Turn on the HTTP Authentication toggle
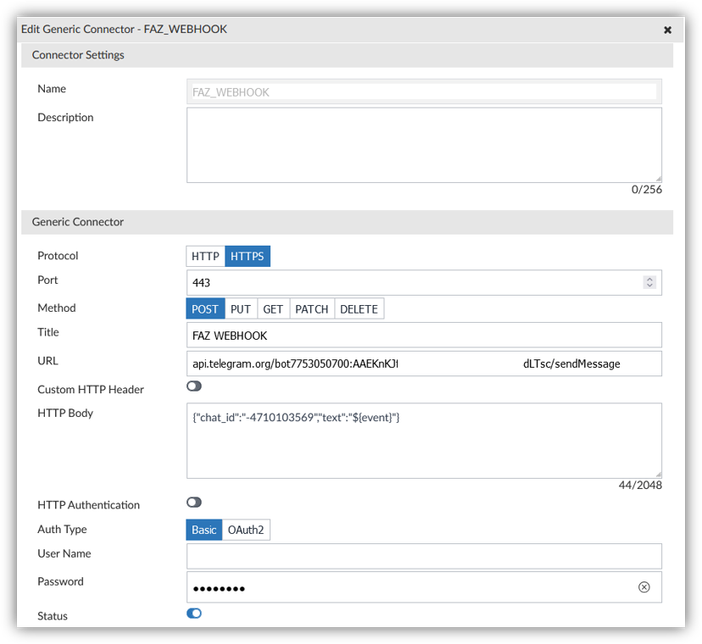Screen dimensions: 702x644 click(194, 502)
